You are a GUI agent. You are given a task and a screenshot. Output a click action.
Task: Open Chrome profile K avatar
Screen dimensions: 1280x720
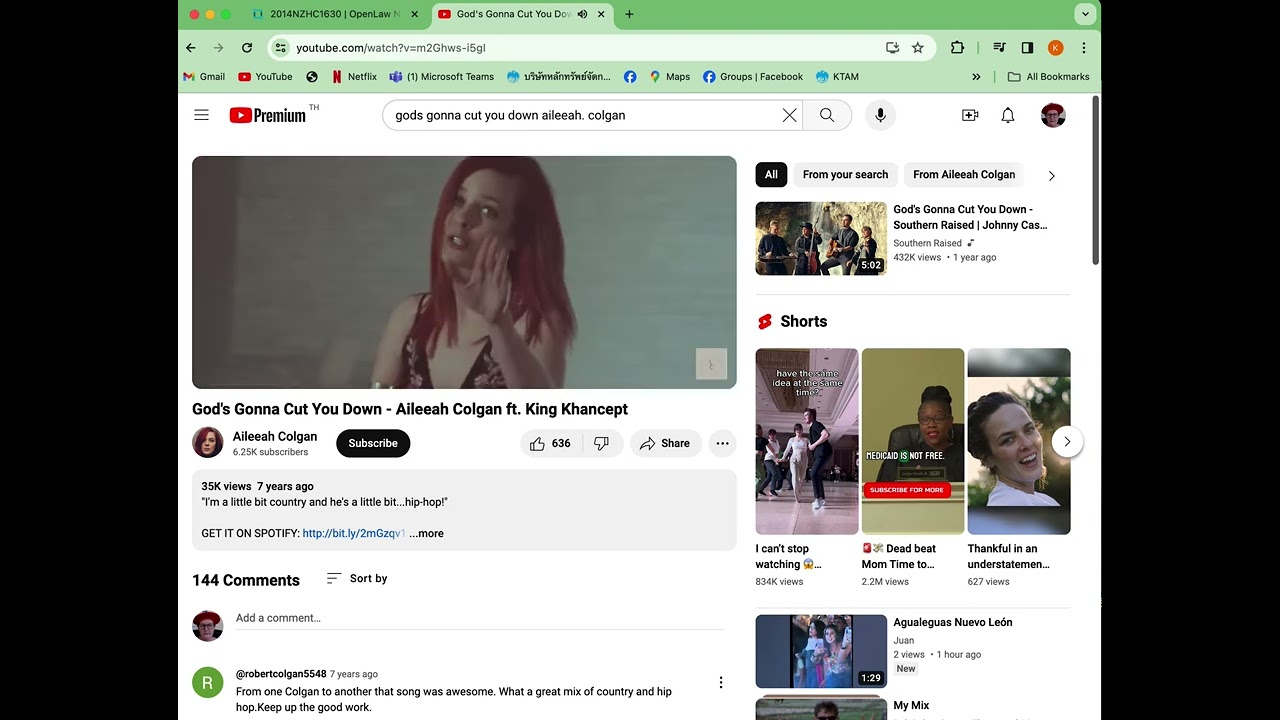pyautogui.click(x=1055, y=47)
